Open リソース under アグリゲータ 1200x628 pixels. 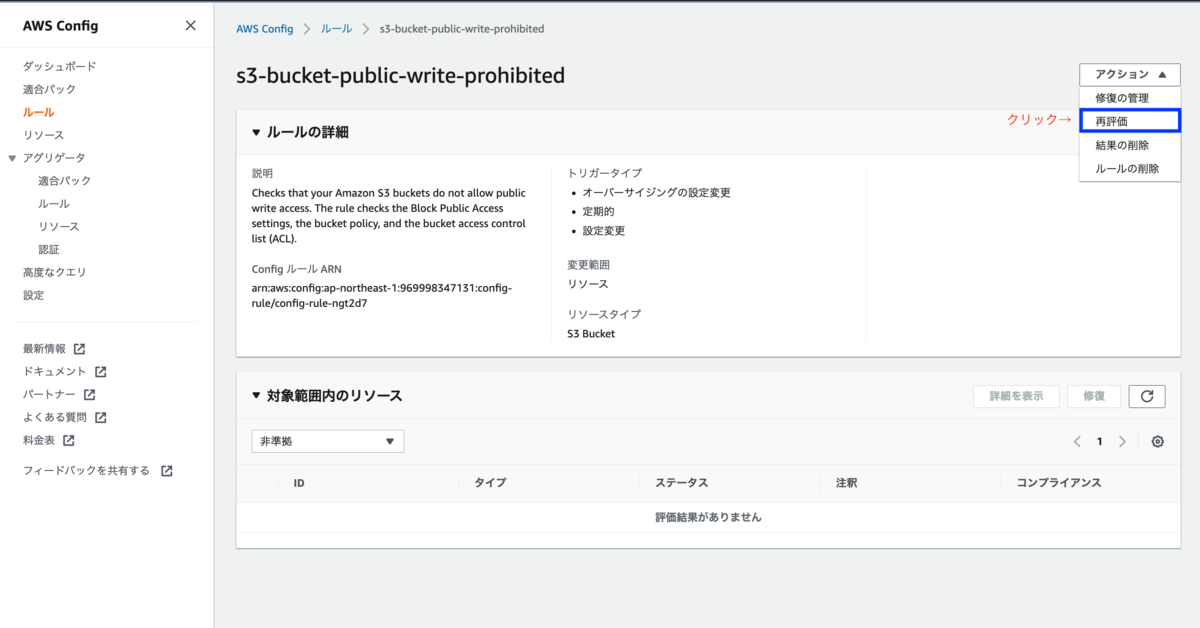point(59,227)
